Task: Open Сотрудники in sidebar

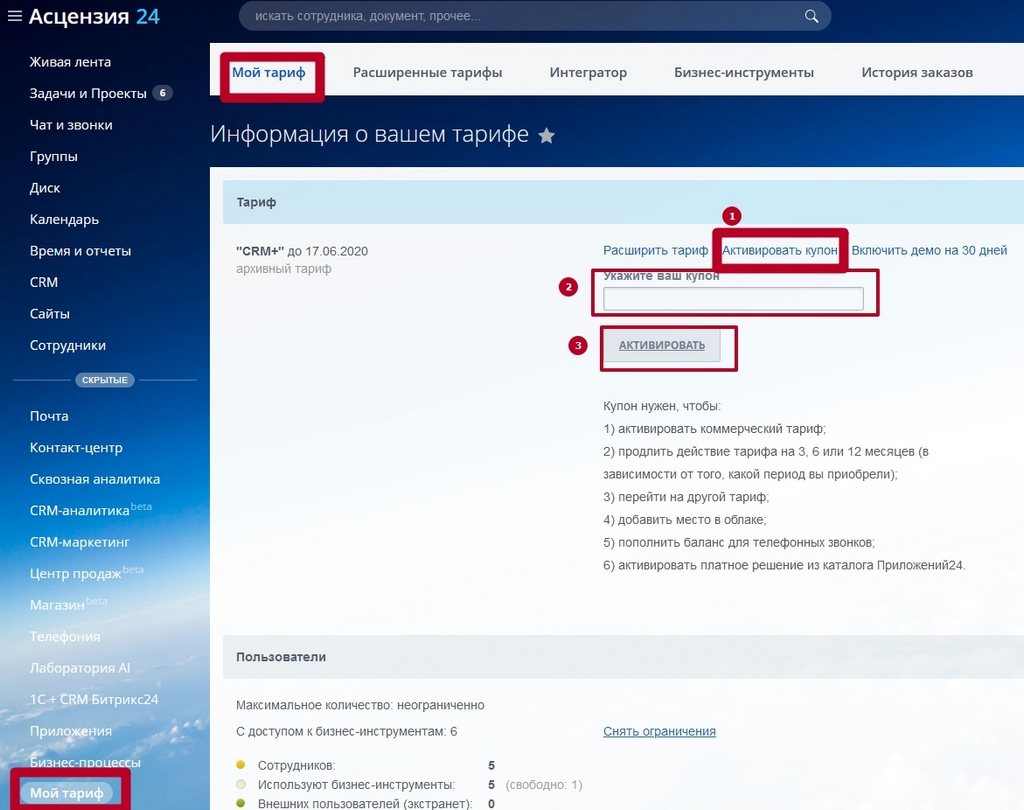Action: point(67,346)
